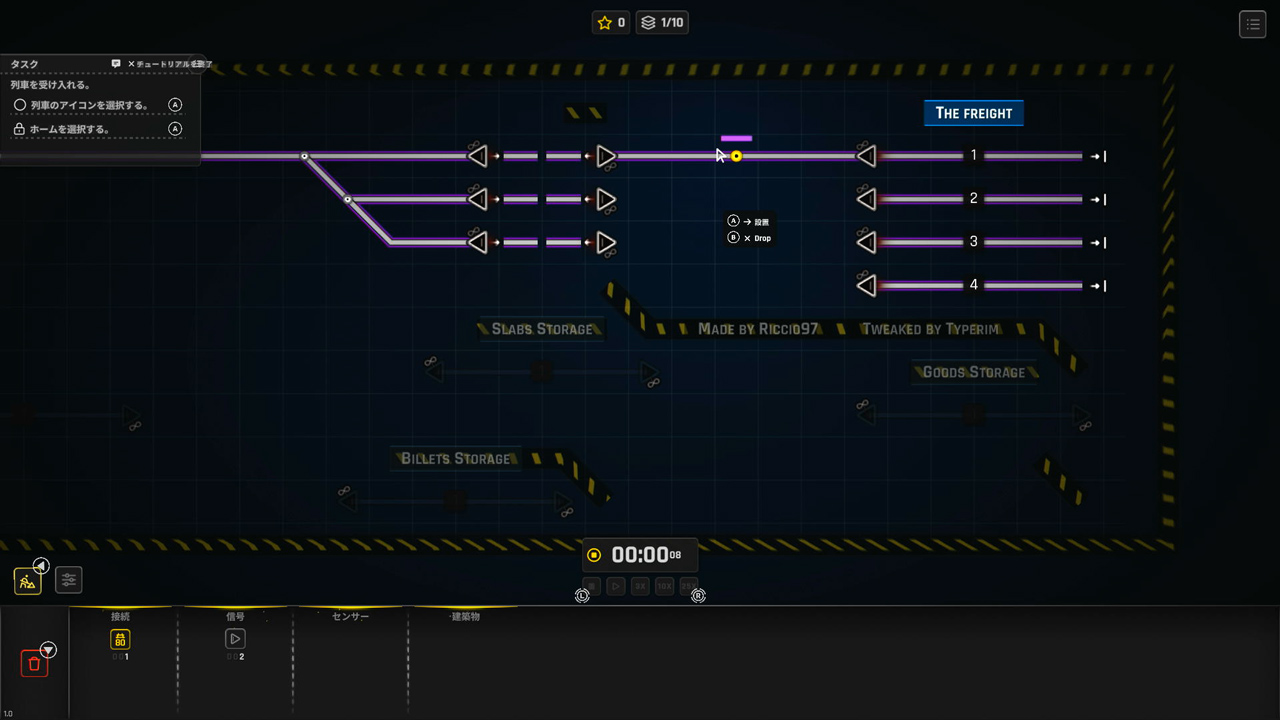Expand the delete tool down-arrow options

pos(48,650)
